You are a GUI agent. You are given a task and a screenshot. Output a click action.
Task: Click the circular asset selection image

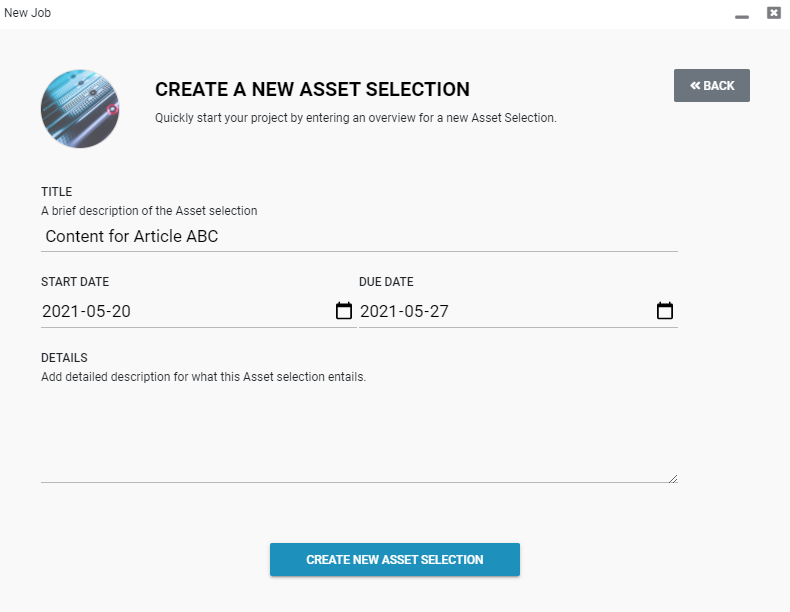coord(80,109)
